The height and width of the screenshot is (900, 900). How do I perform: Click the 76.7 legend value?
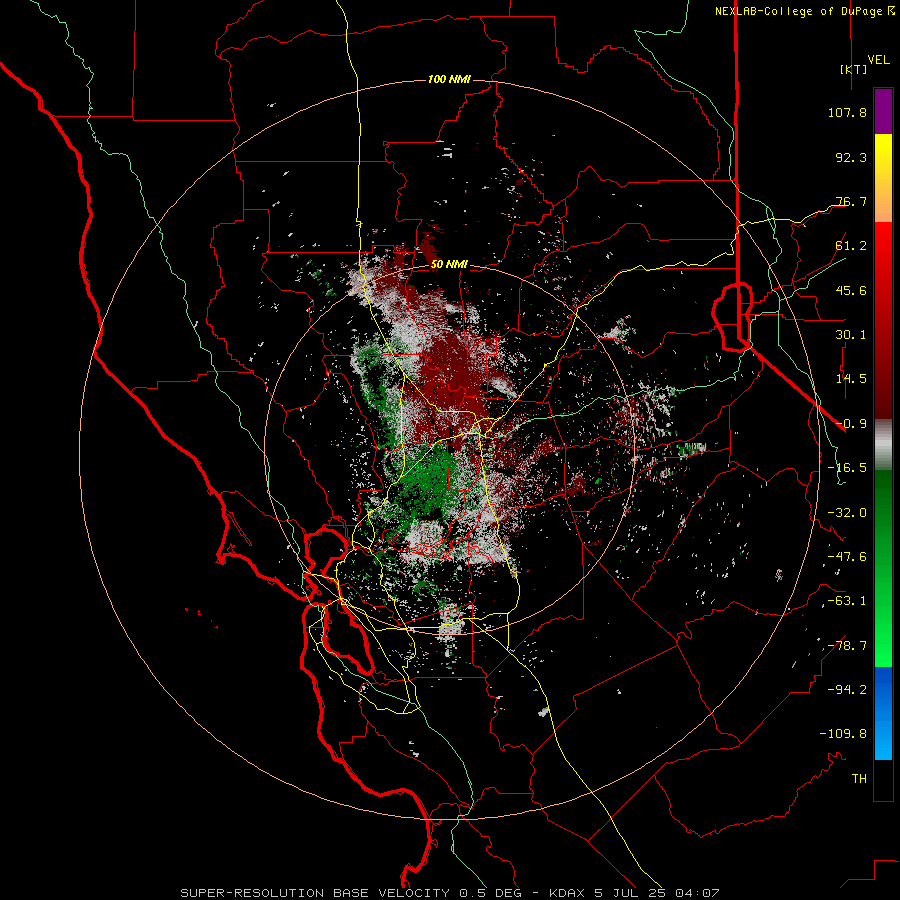click(851, 201)
